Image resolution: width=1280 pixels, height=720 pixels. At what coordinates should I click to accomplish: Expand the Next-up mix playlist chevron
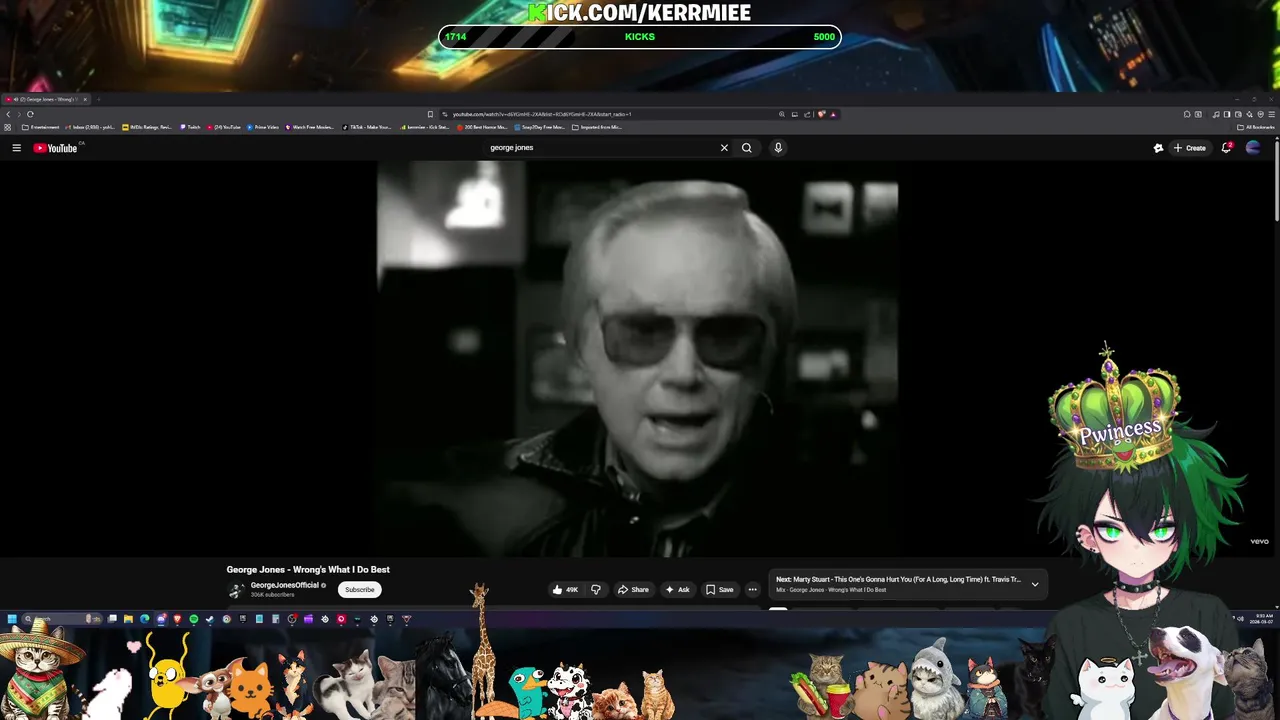click(x=1035, y=584)
